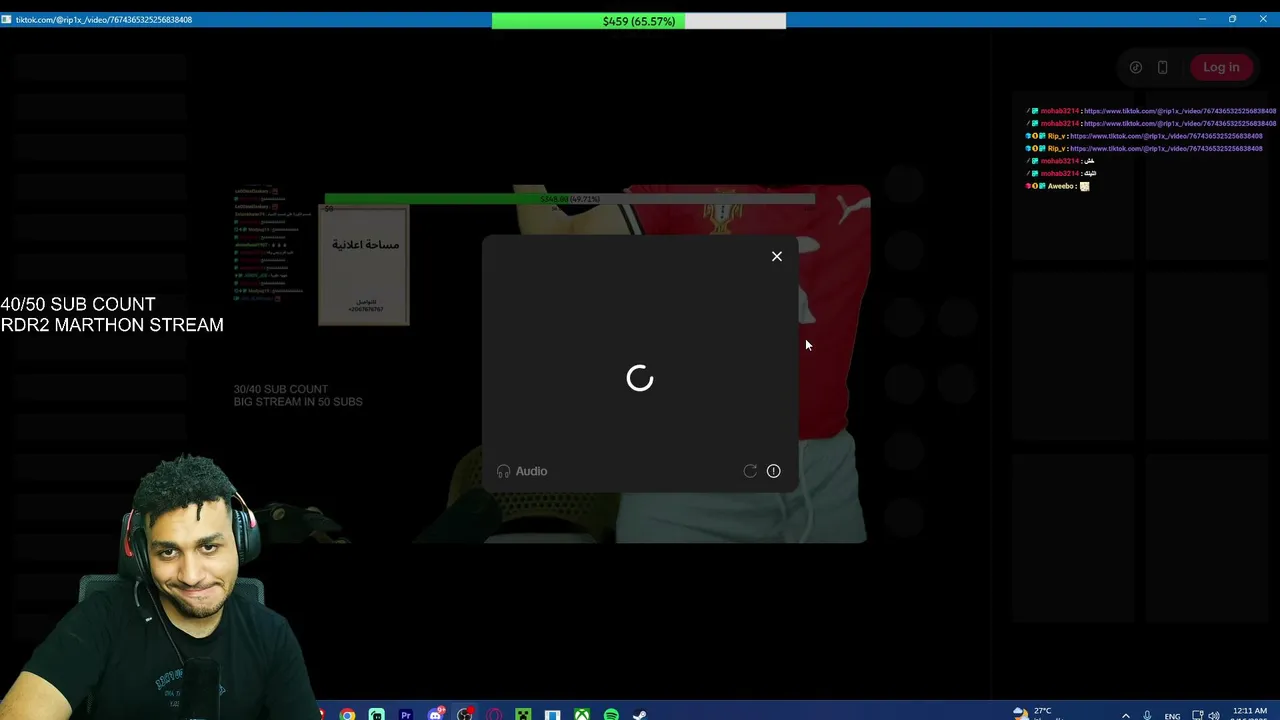This screenshot has width=1280, height=720.
Task: Open the volume control in system tray
Action: 1214,715
